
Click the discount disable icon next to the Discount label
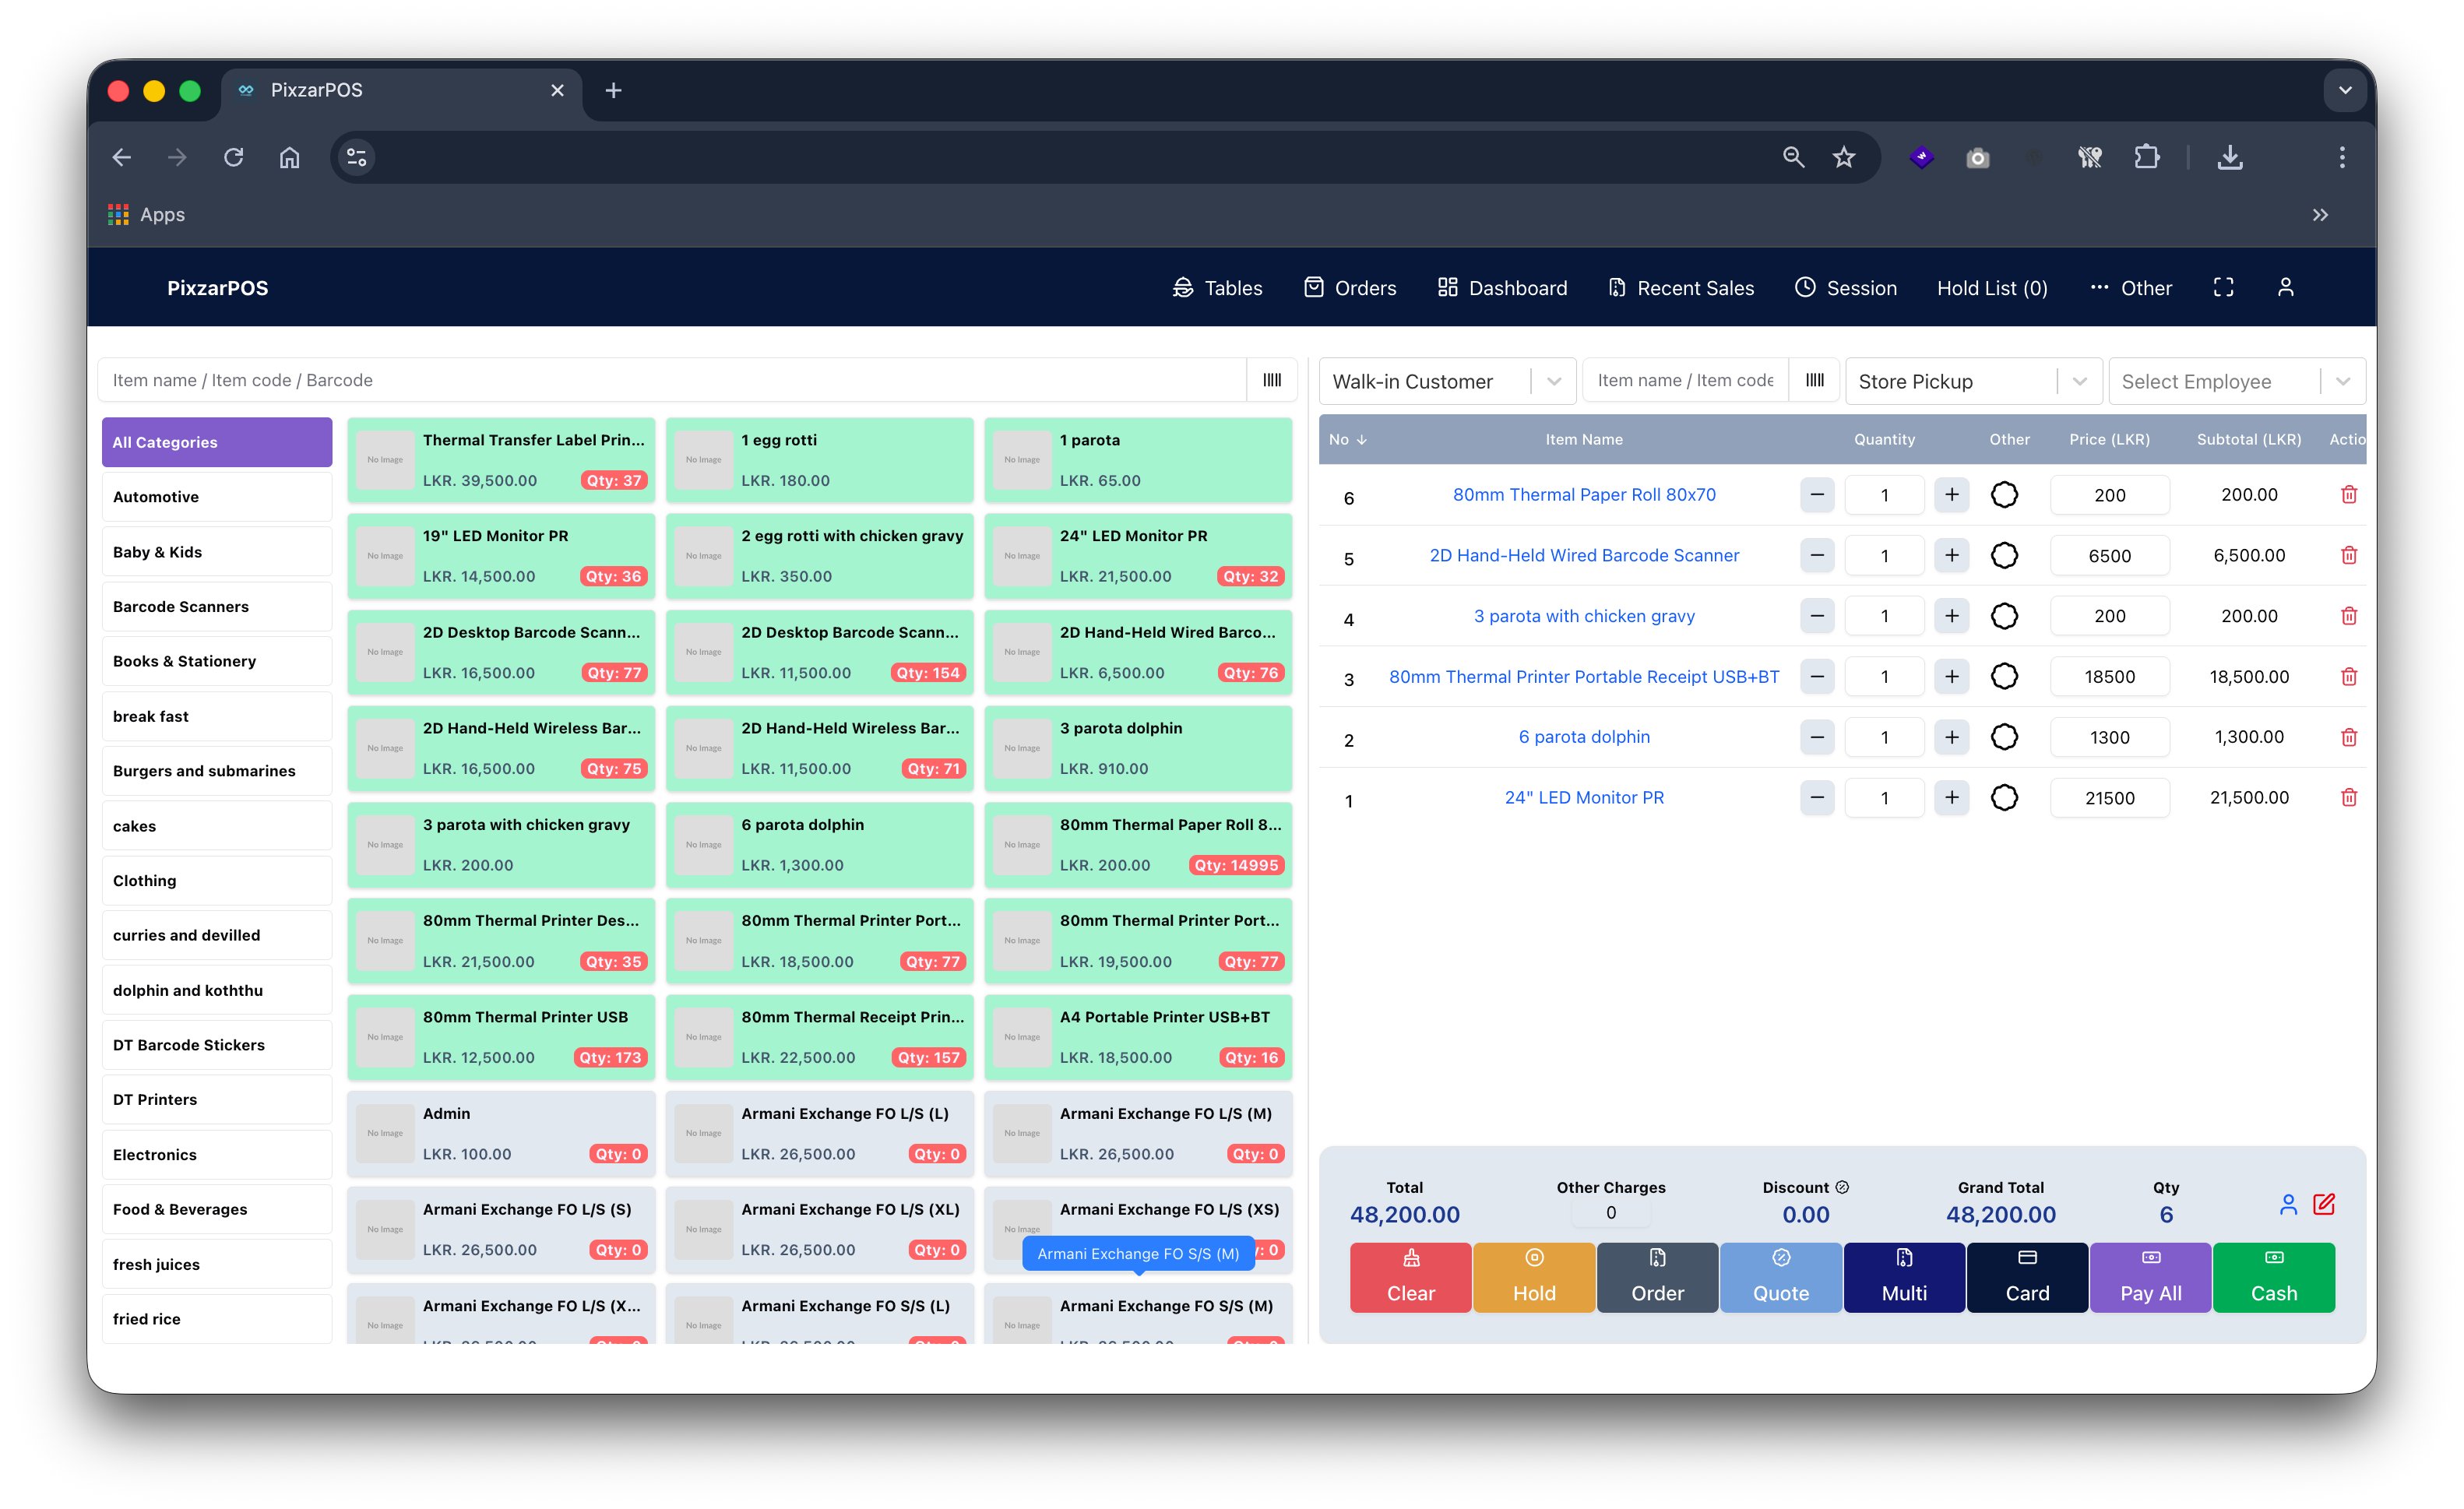(x=1843, y=1187)
